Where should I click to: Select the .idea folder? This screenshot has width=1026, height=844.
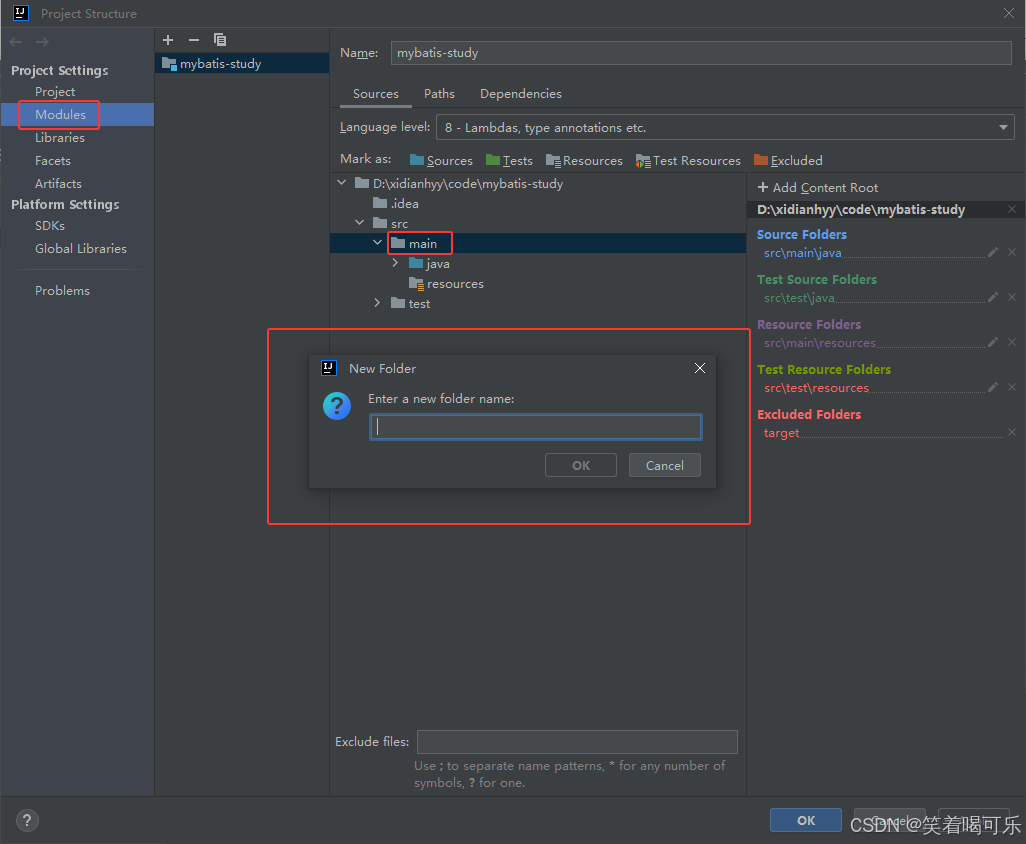point(396,203)
